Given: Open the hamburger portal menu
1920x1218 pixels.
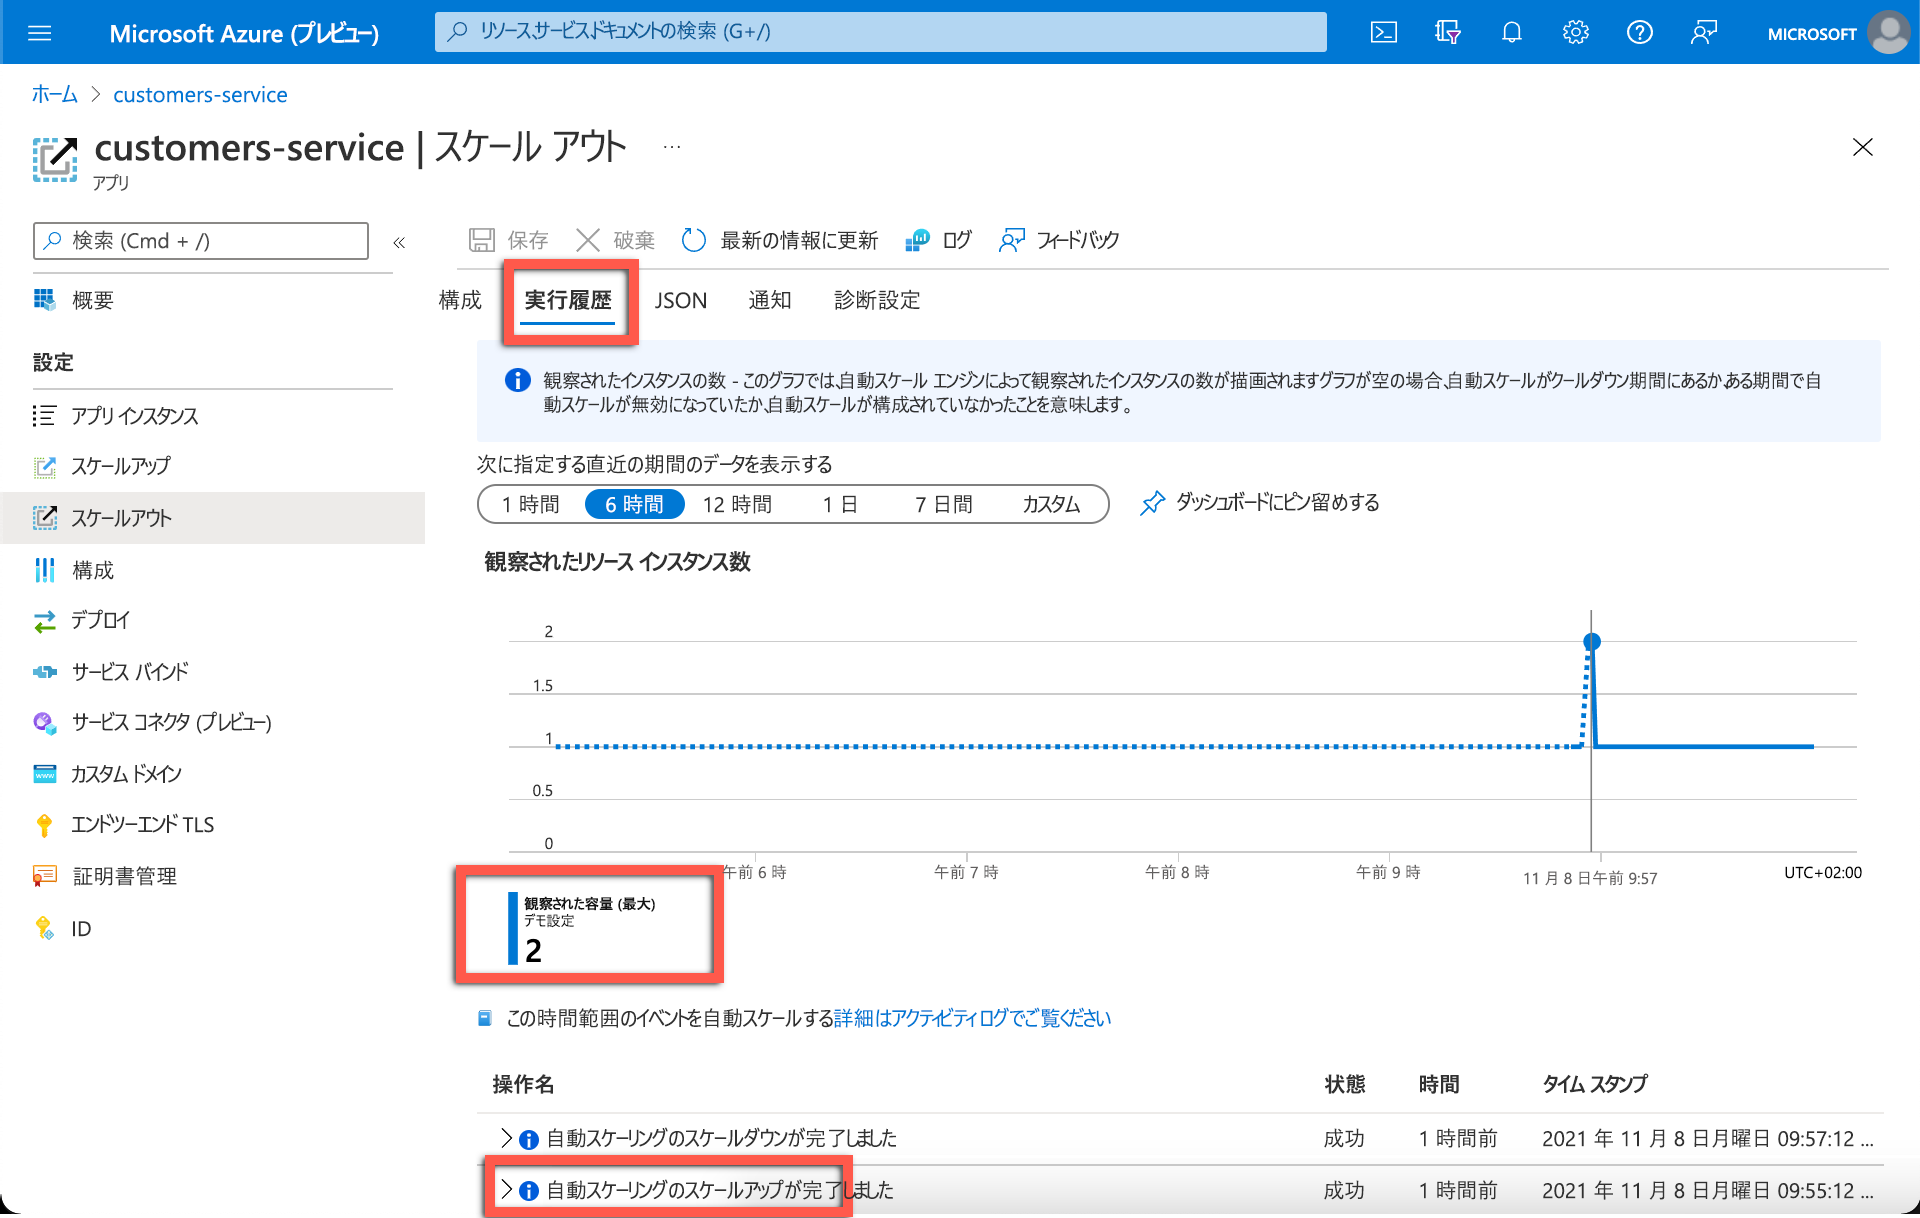Looking at the screenshot, I should (40, 33).
